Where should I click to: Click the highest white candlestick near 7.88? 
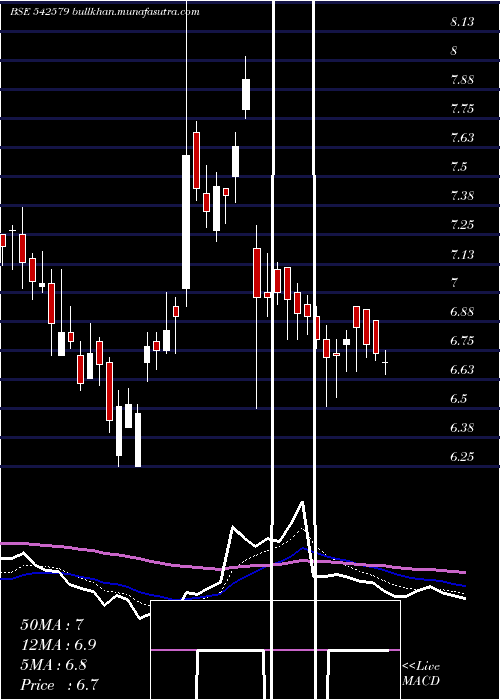(x=246, y=94)
